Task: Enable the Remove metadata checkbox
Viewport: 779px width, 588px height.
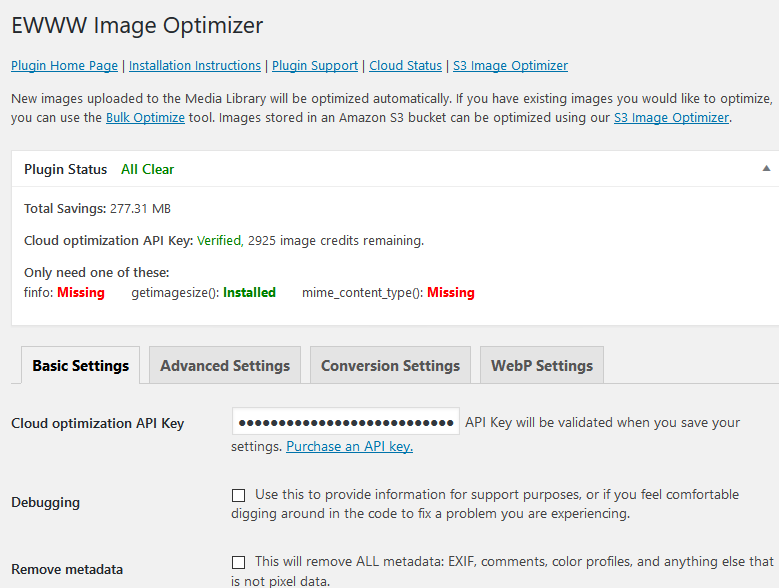Action: tap(238, 562)
